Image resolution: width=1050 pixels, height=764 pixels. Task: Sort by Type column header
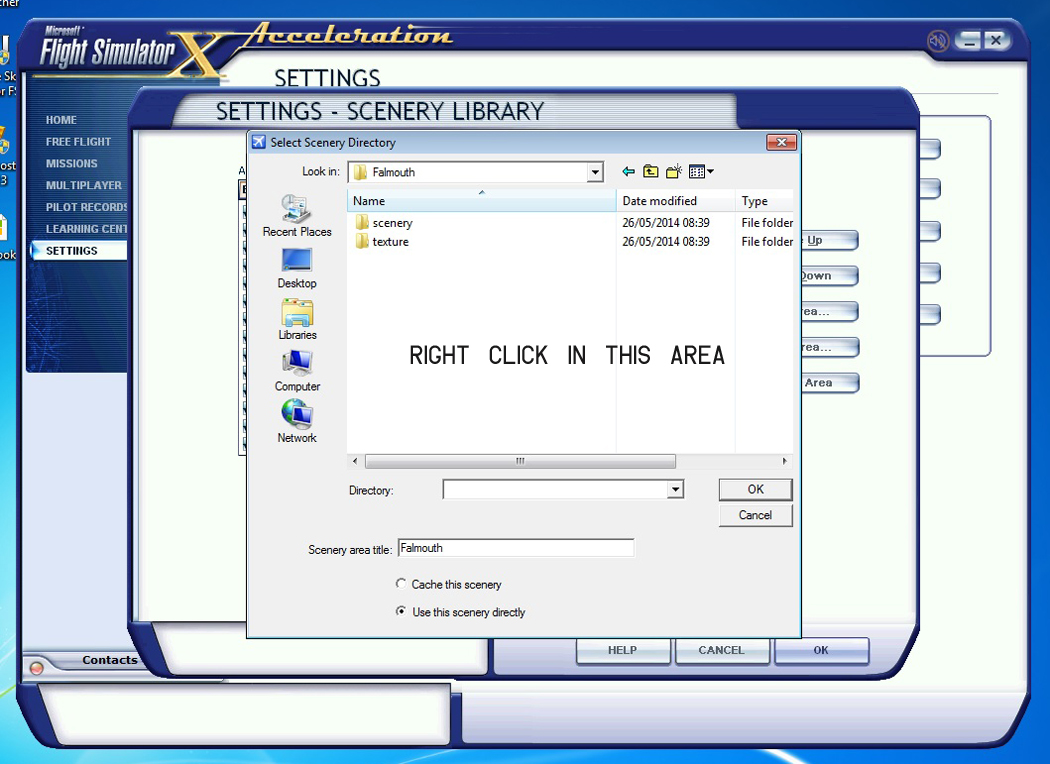click(x=765, y=201)
